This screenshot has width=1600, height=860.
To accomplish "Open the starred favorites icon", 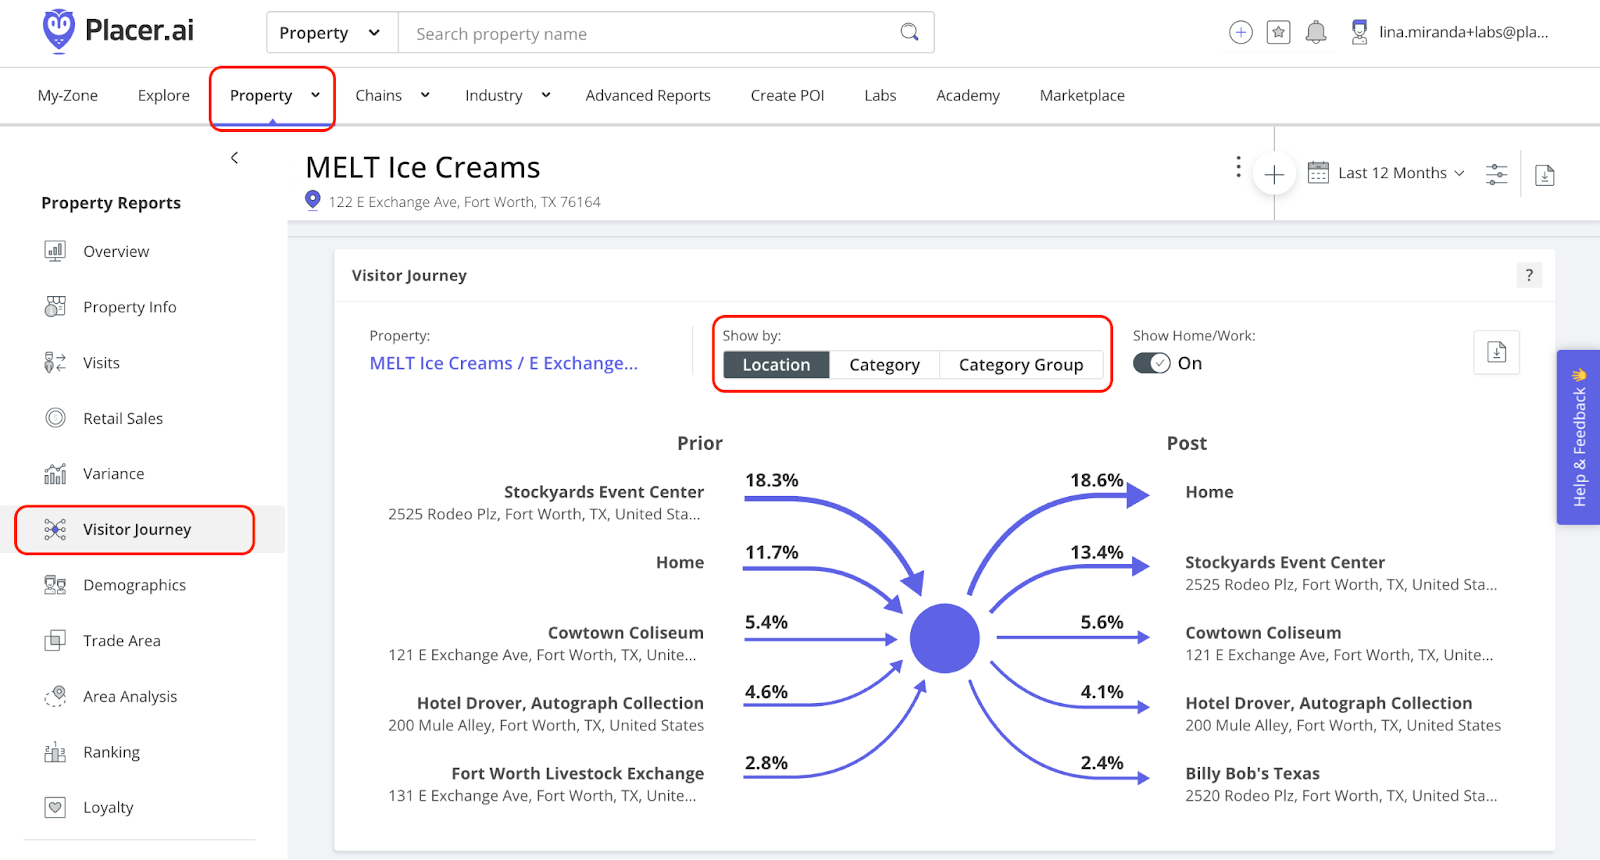I will click(x=1278, y=32).
